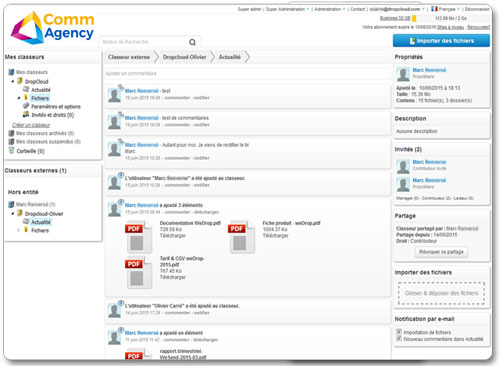Click avatar next to 'test' comment

(114, 95)
